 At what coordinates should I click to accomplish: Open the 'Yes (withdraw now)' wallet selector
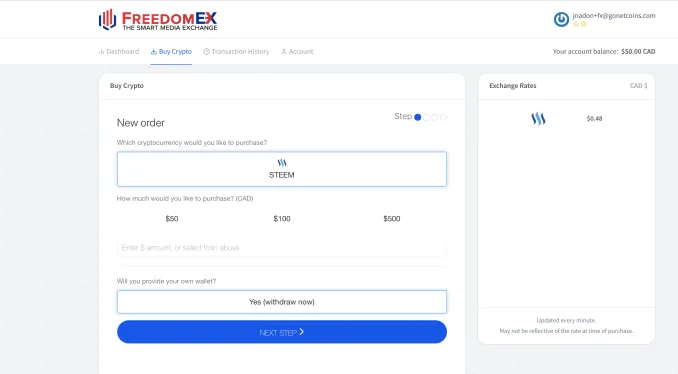tap(282, 302)
